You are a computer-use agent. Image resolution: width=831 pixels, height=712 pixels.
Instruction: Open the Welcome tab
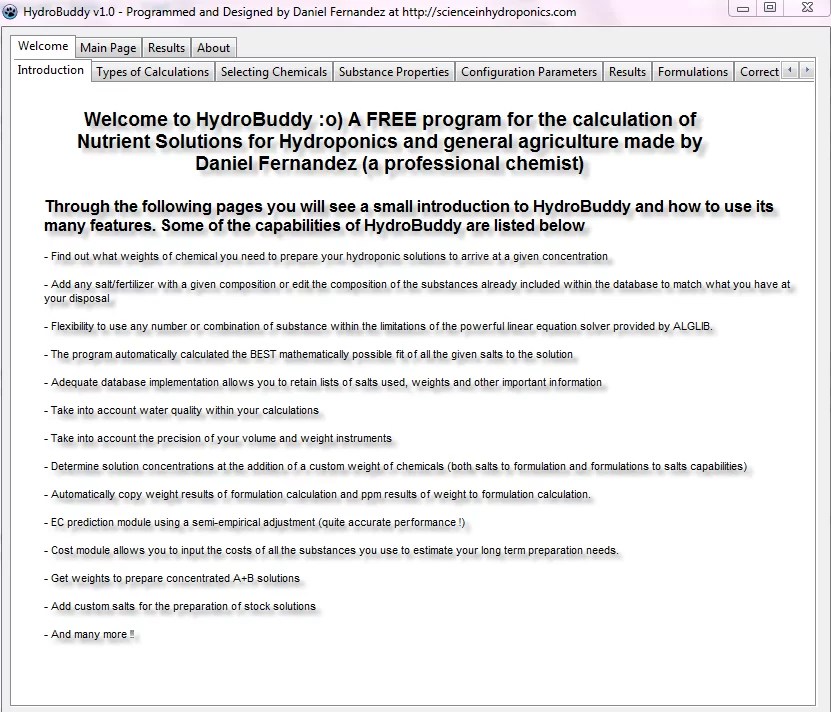tap(43, 46)
